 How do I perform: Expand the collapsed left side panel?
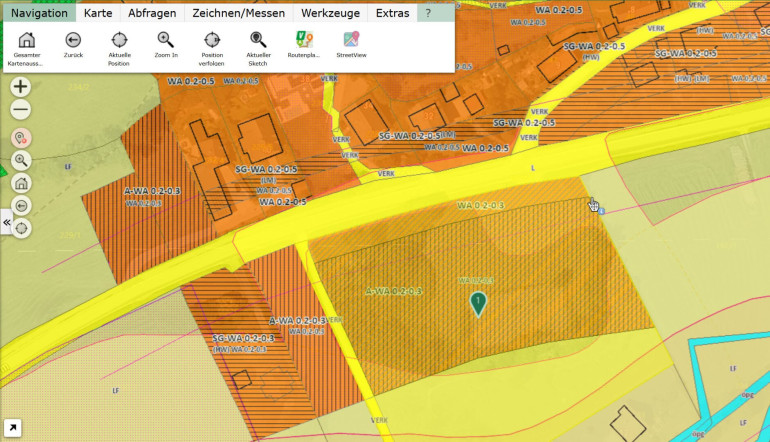click(x=6, y=222)
